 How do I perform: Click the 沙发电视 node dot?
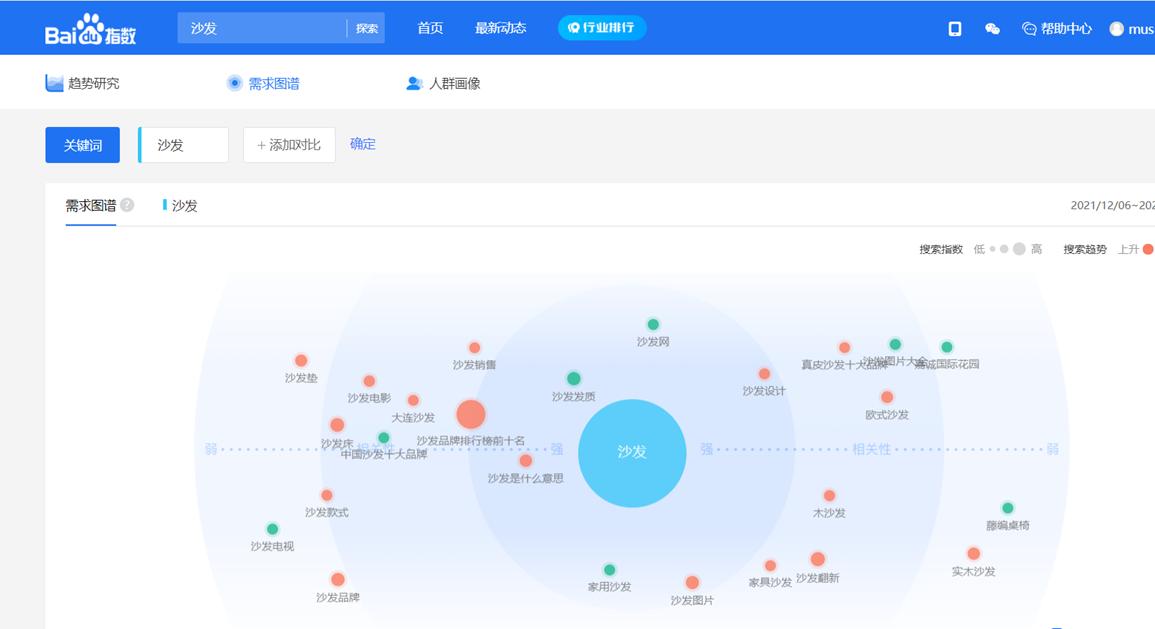click(x=272, y=529)
